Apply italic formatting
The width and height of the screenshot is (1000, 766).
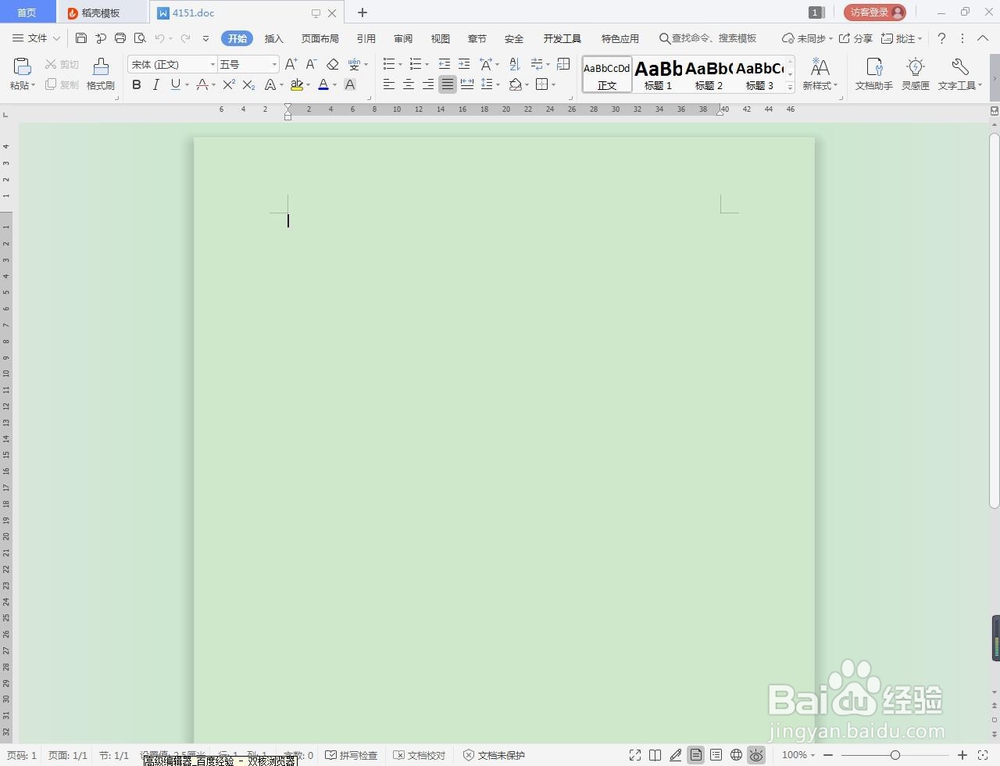click(155, 84)
